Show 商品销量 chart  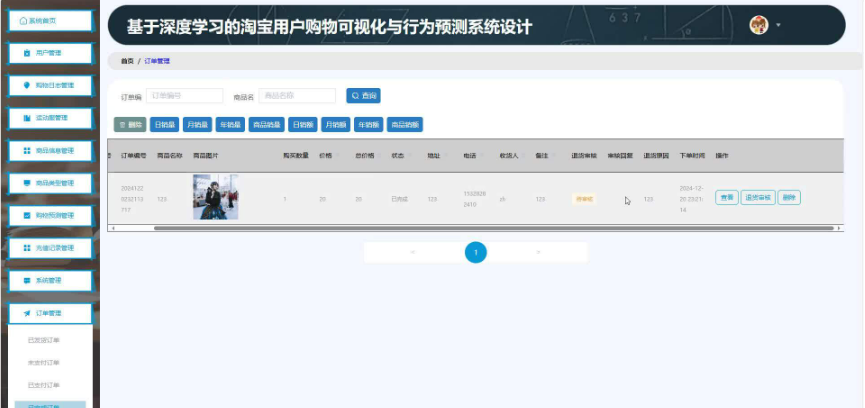pyautogui.click(x=266, y=125)
